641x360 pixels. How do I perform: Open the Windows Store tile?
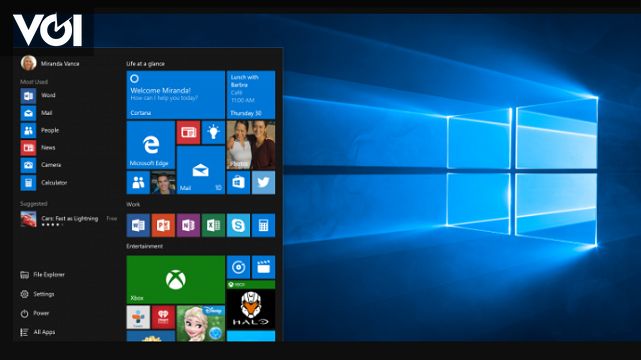tap(238, 183)
